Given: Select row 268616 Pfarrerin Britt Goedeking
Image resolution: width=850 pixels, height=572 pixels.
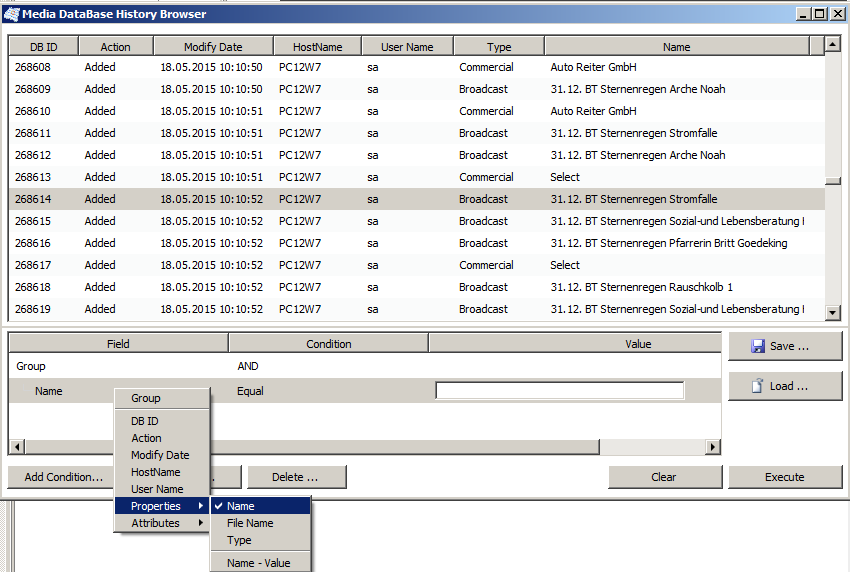Looking at the screenshot, I should pos(417,243).
